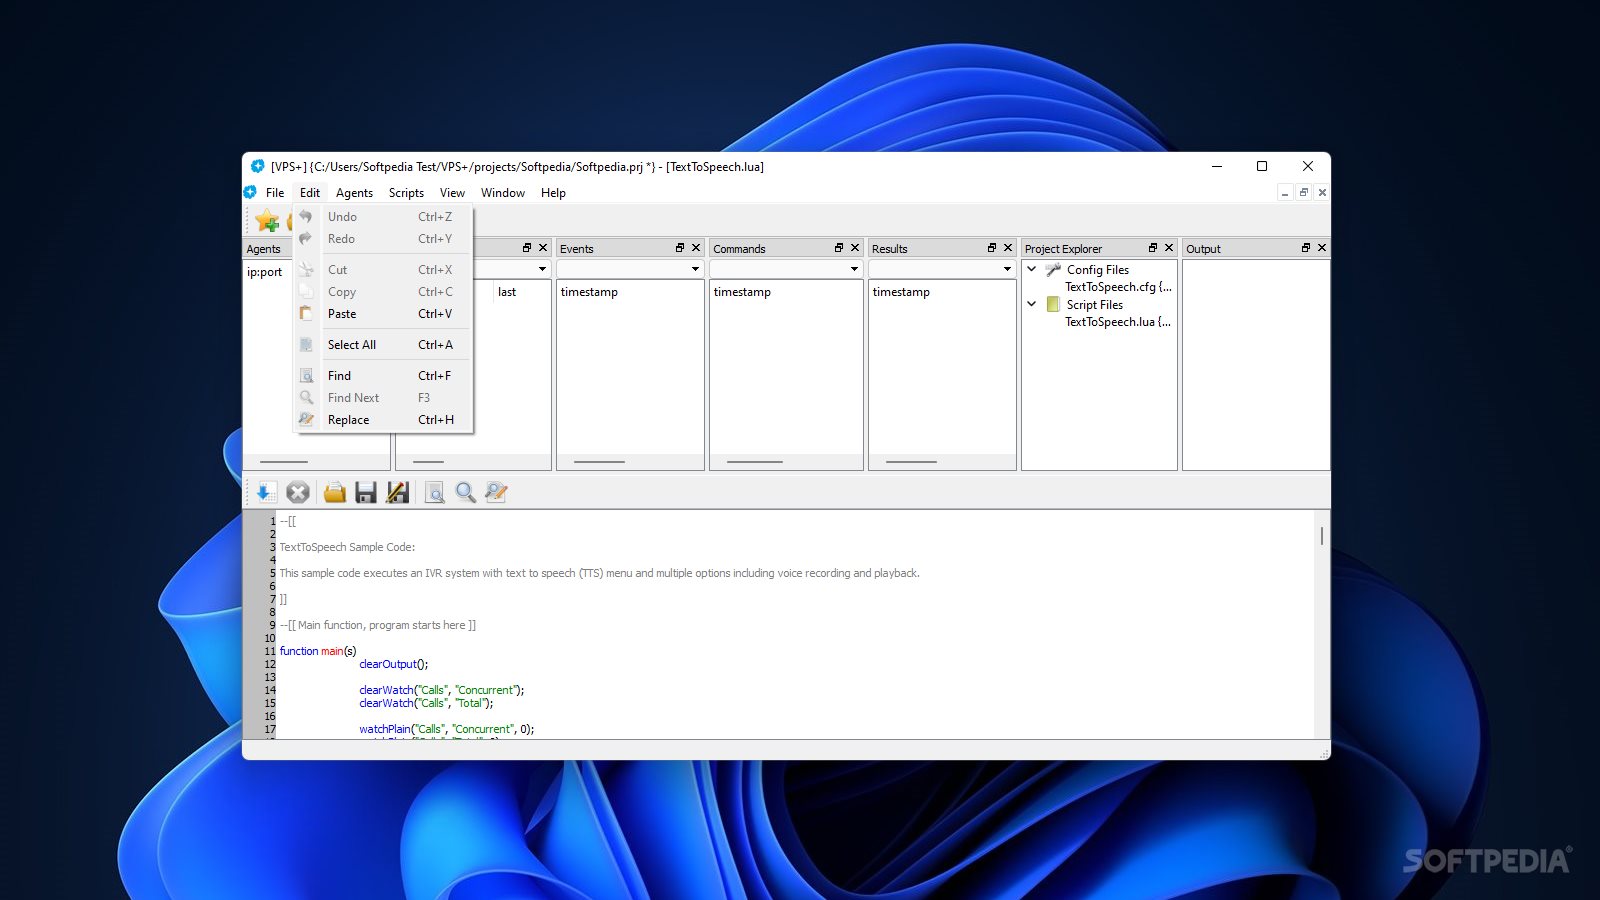
Task: Choose Paste from the Edit menu
Action: 383,314
